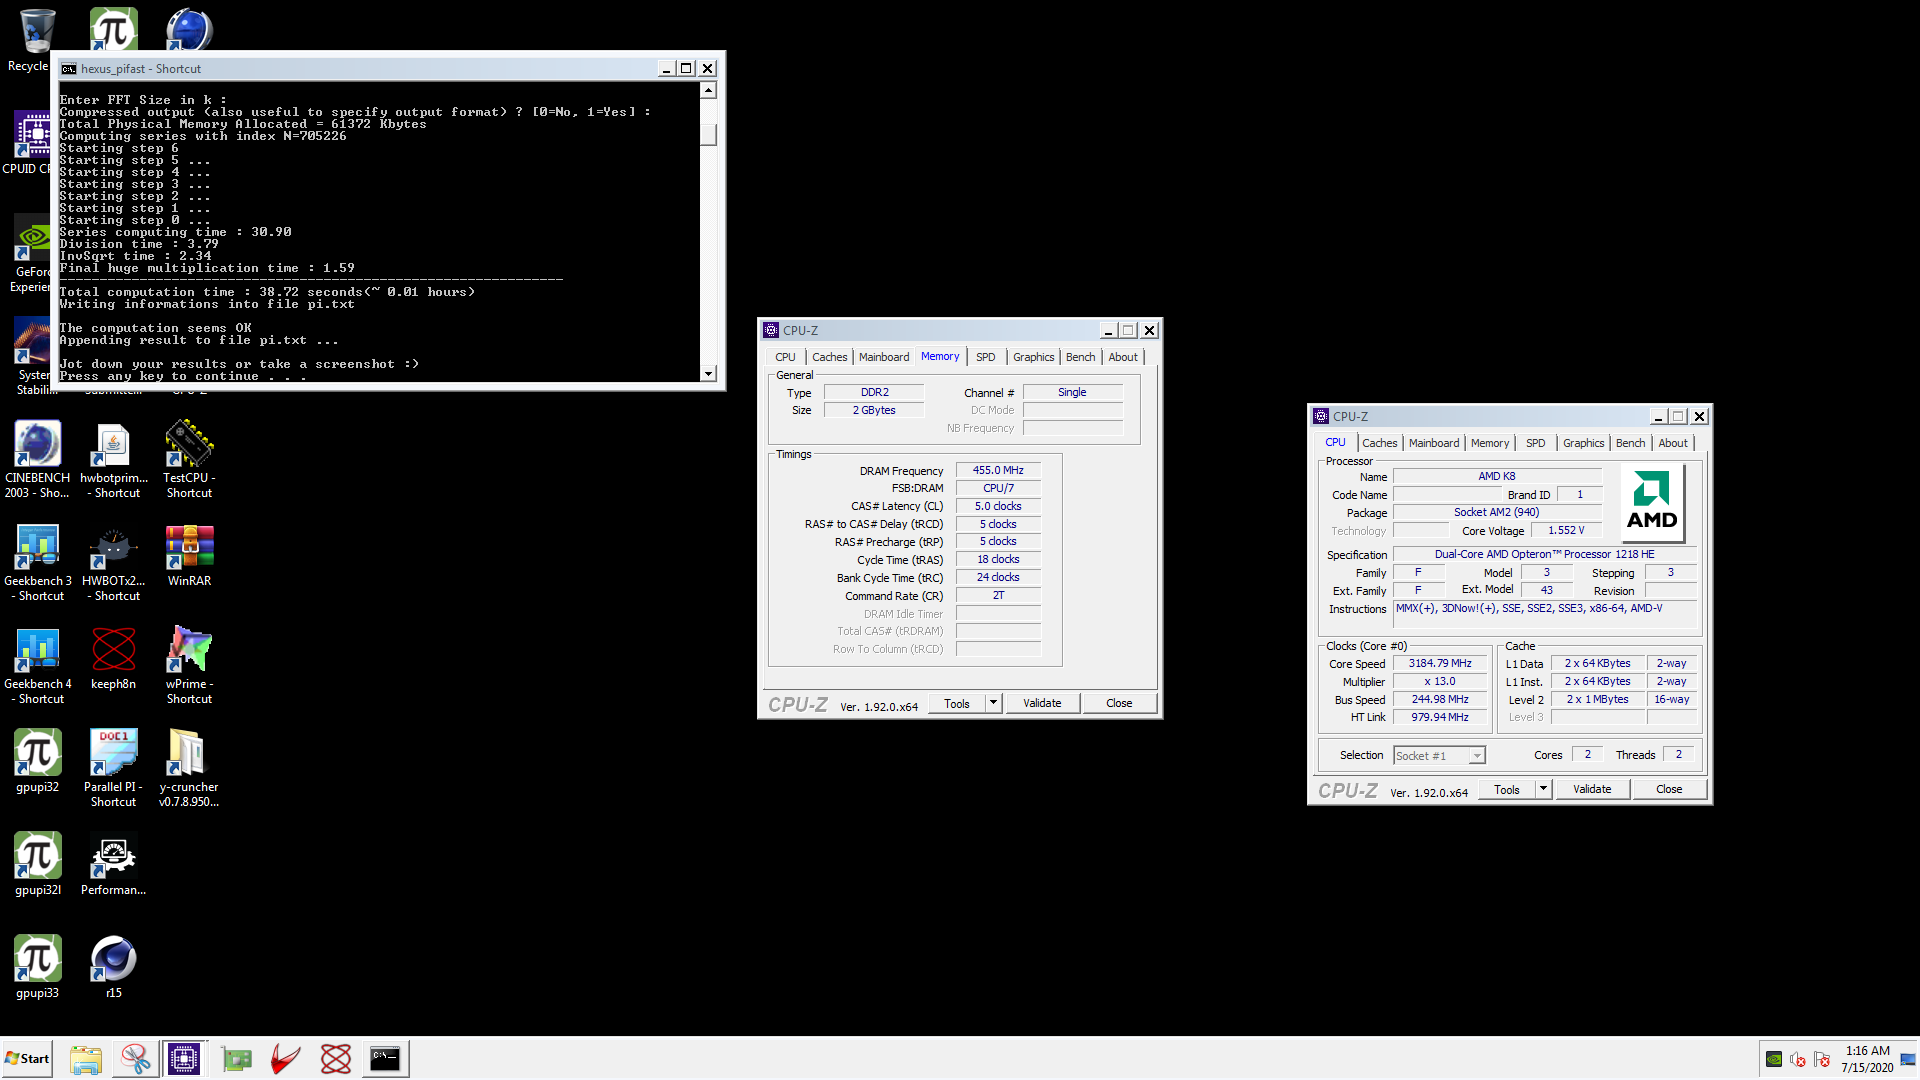Open hwbotprime shortcut icon

click(x=113, y=459)
